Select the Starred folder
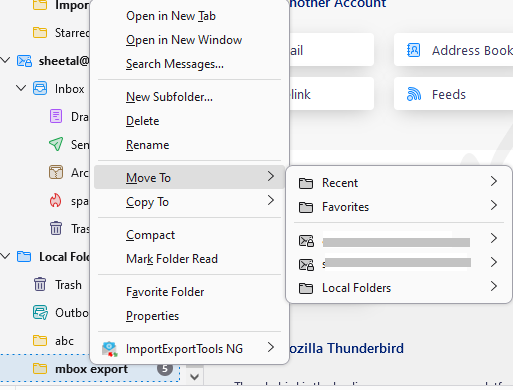 [x=72, y=33]
